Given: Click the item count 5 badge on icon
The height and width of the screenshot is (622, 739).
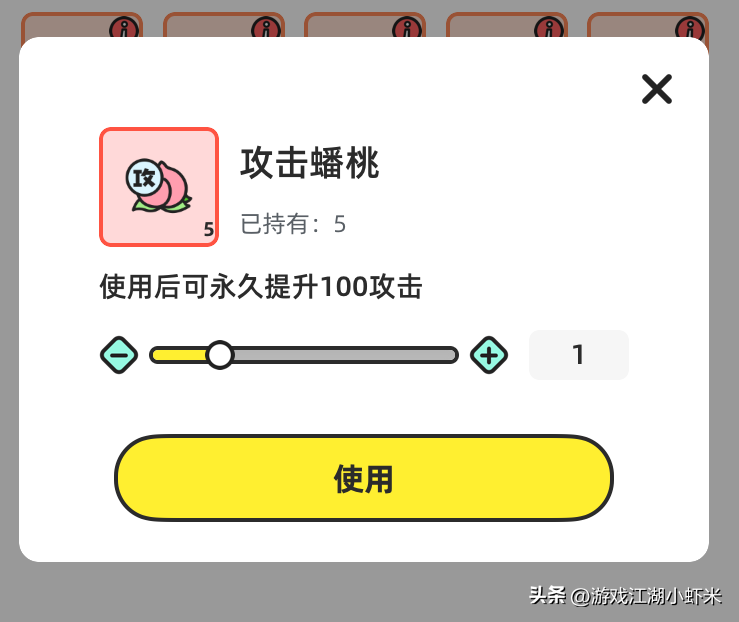Looking at the screenshot, I should click(209, 229).
